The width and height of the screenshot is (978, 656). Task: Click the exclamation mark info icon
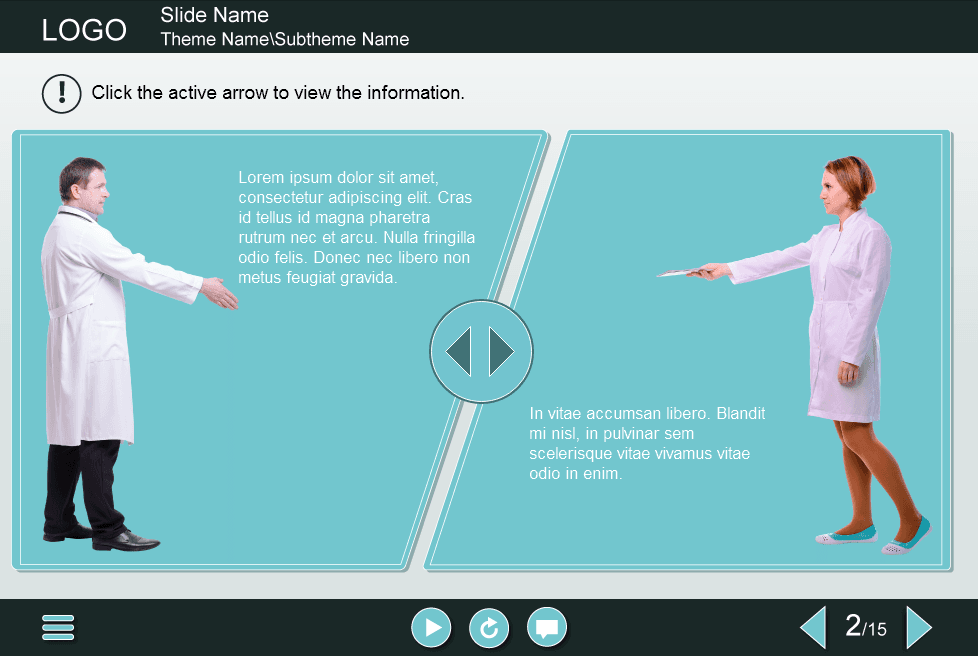click(x=61, y=94)
